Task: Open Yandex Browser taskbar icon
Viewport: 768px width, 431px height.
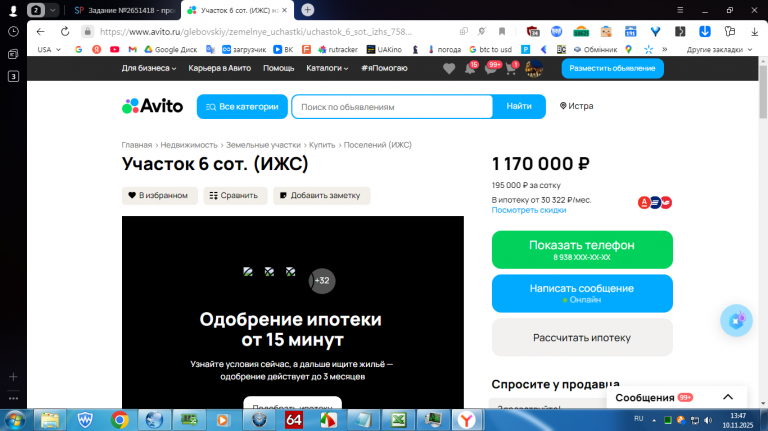Action: [x=466, y=420]
